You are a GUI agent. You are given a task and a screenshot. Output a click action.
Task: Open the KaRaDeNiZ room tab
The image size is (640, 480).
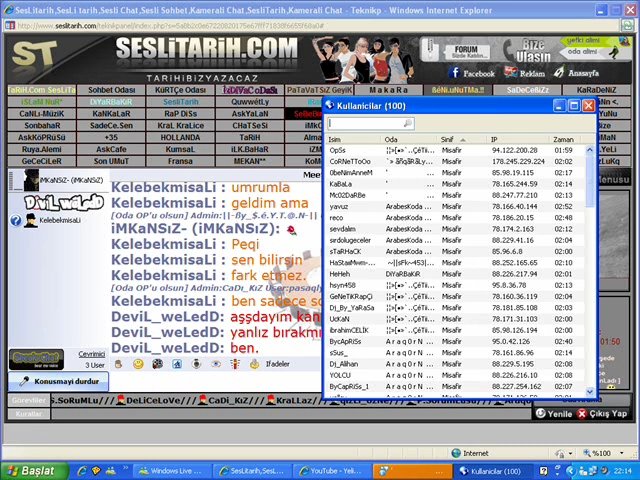coord(597,90)
